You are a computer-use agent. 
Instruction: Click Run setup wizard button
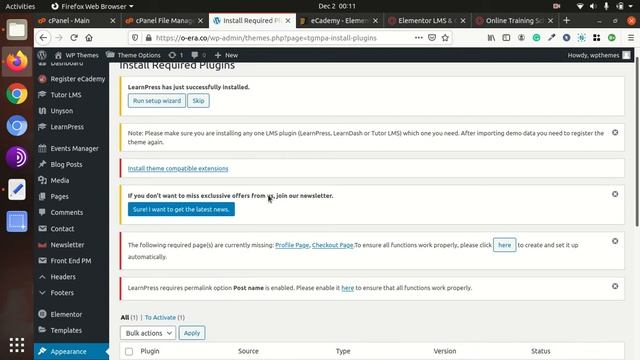(157, 101)
